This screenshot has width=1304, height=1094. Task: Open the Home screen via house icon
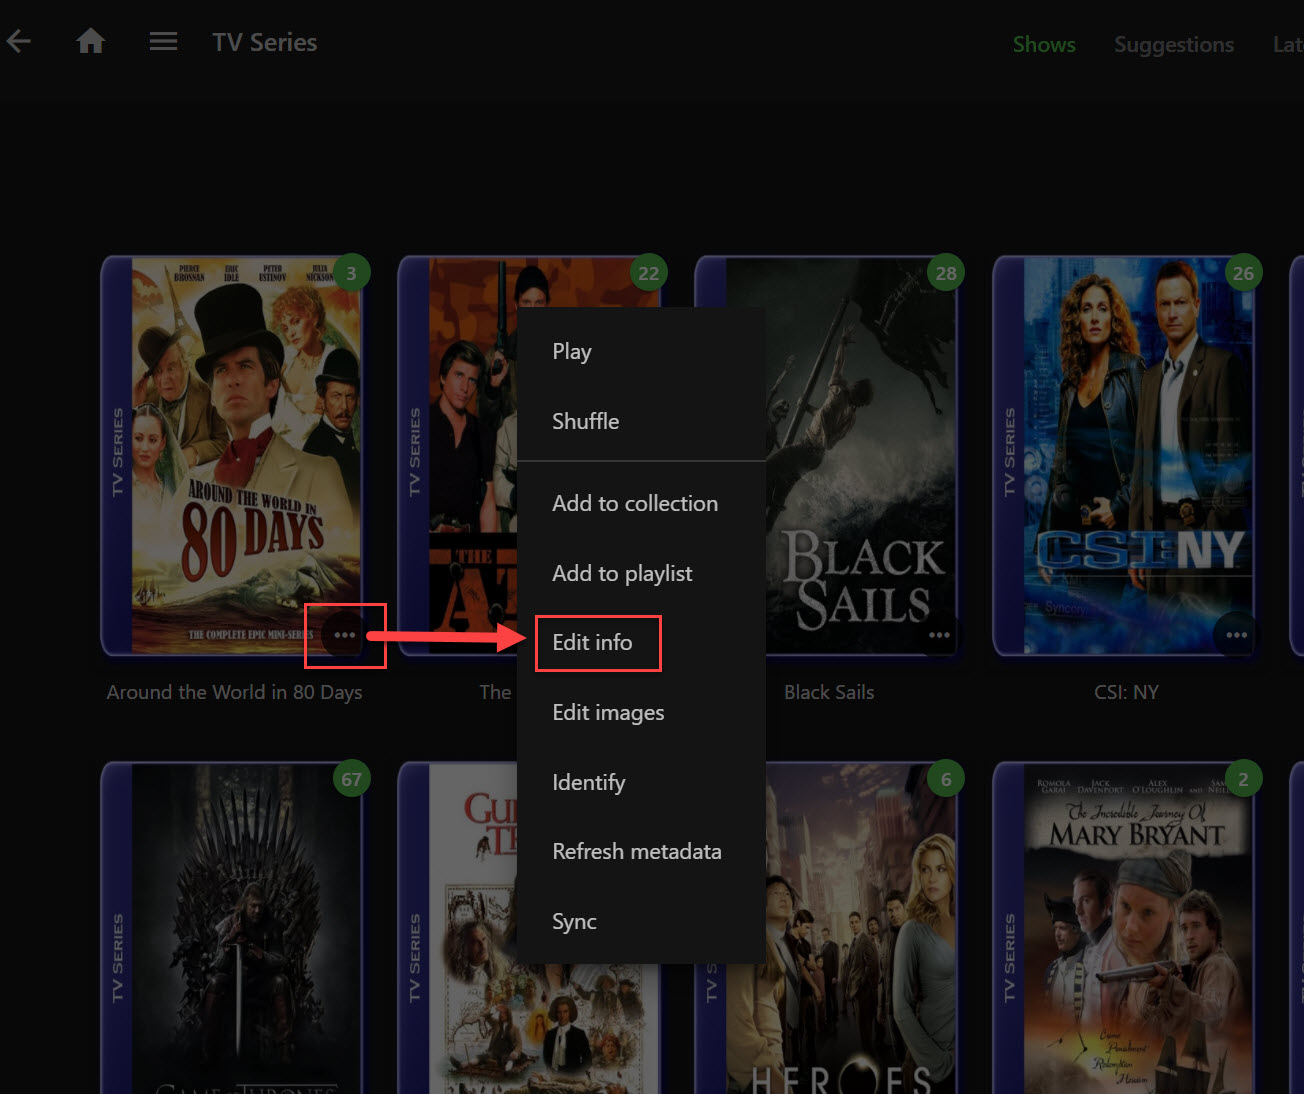[91, 42]
